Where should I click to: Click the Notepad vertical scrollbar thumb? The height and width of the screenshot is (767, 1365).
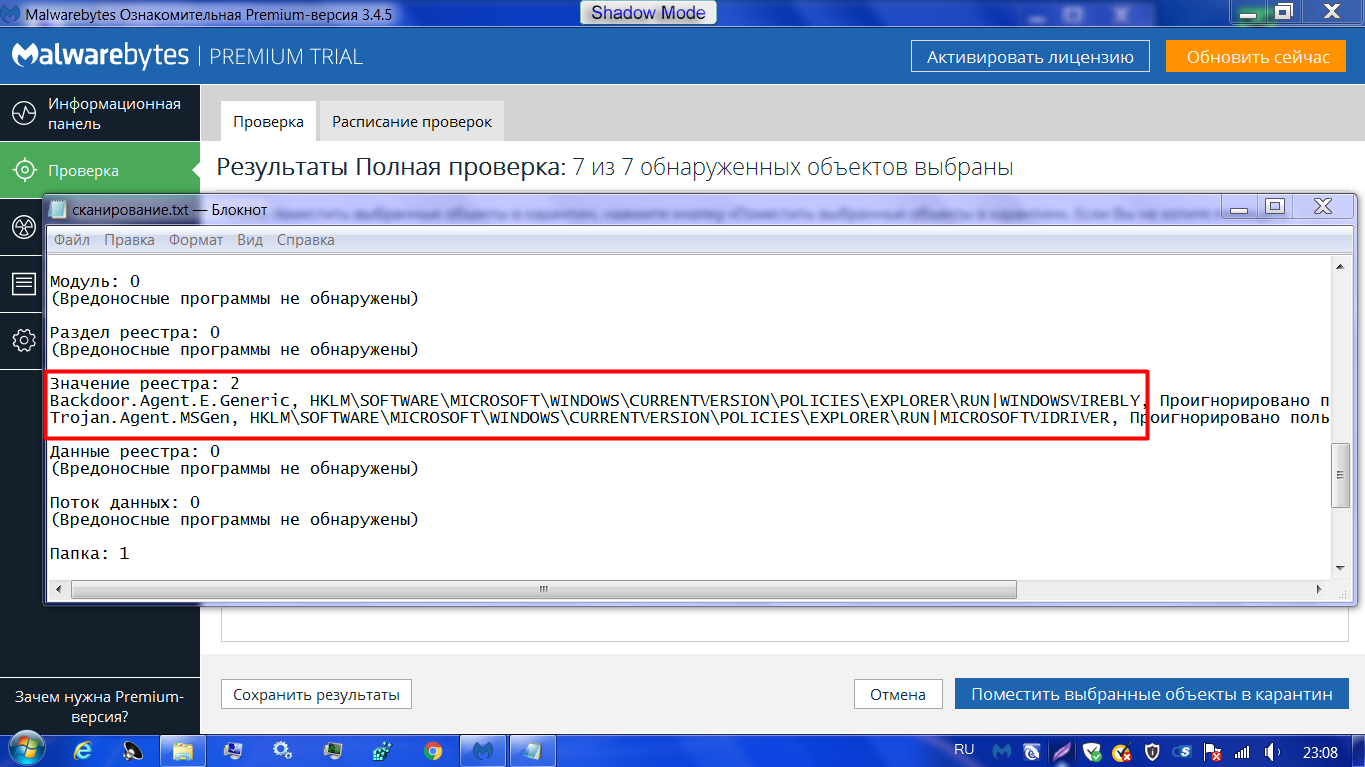click(x=1340, y=477)
